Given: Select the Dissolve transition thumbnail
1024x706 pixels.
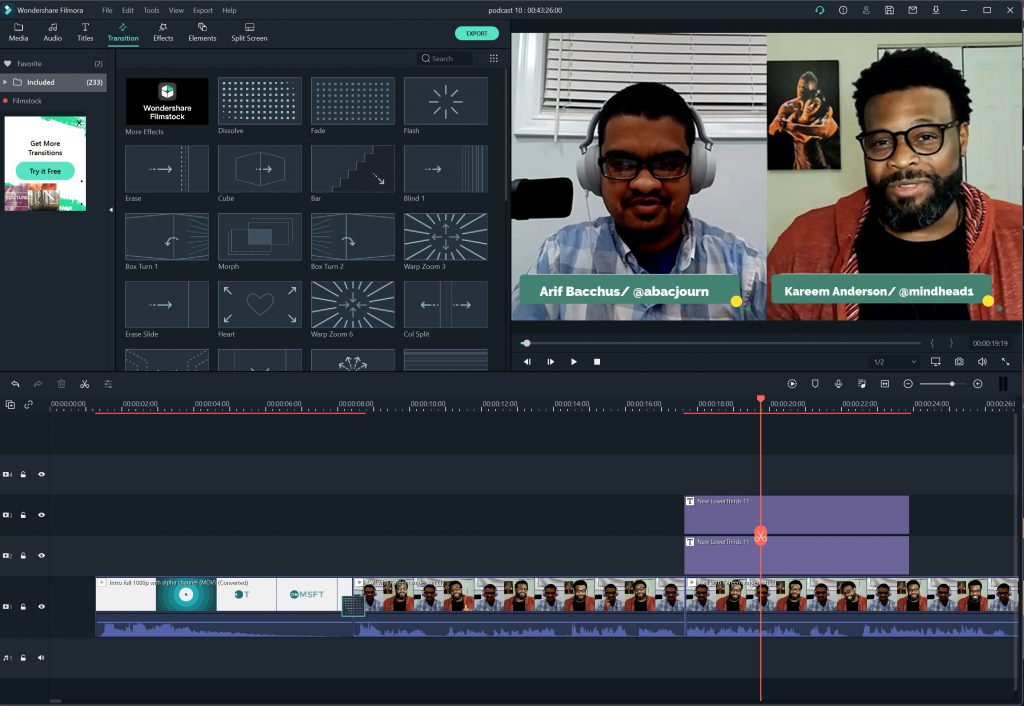Looking at the screenshot, I should [x=260, y=101].
